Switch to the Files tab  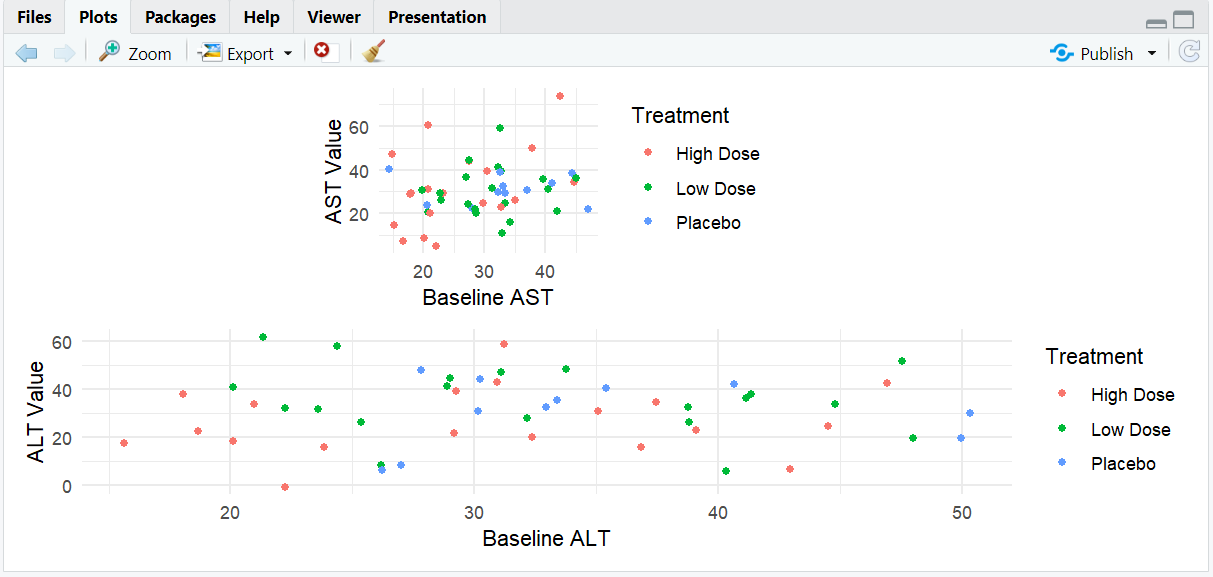coord(34,17)
